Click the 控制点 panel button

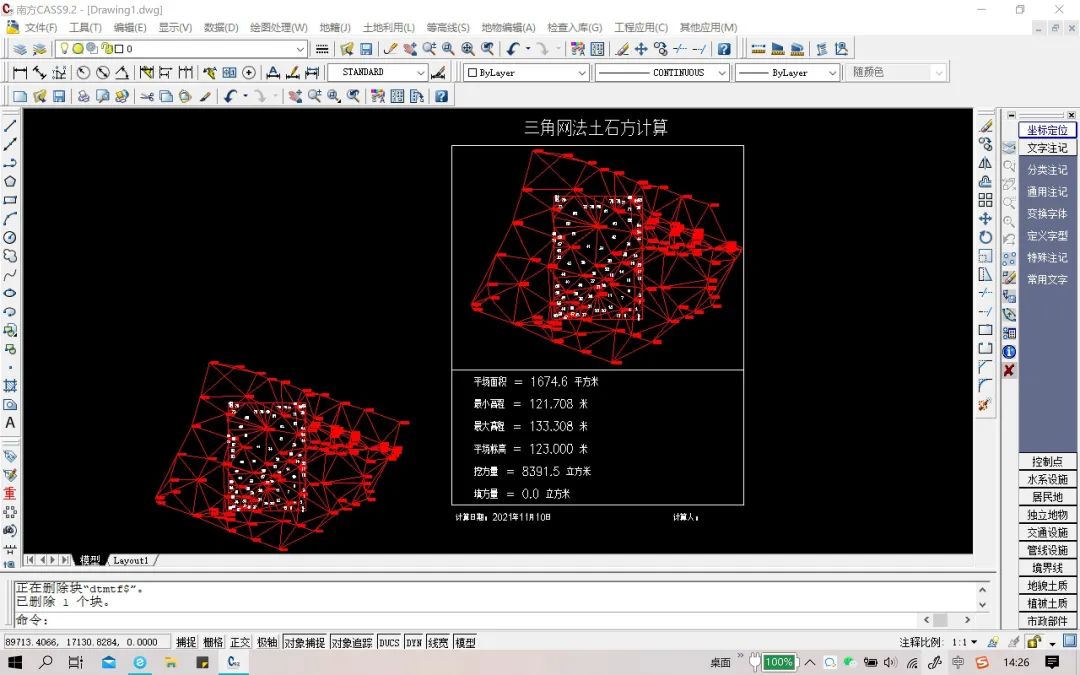(1047, 461)
